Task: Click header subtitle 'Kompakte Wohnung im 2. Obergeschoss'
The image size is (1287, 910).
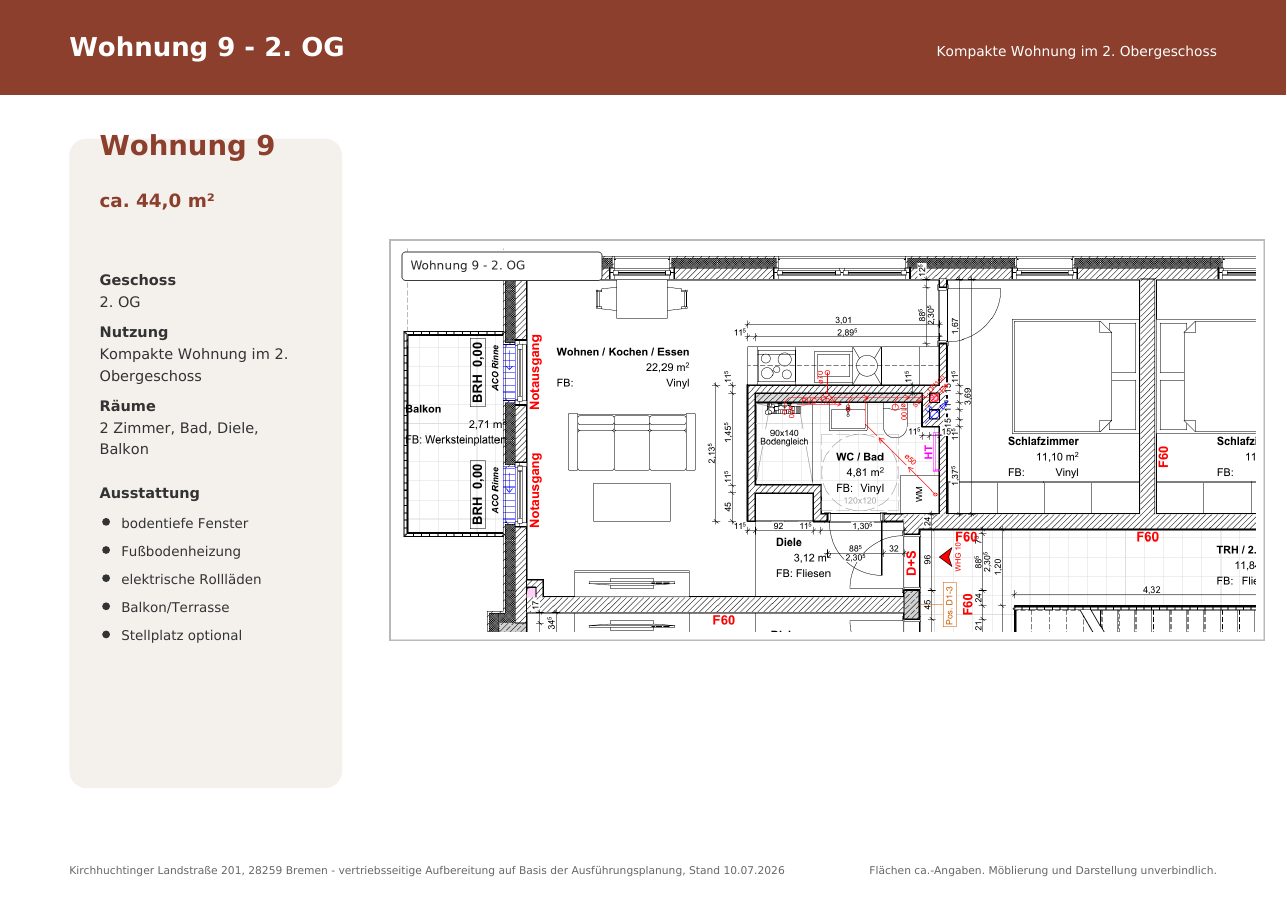Action: point(1076,51)
